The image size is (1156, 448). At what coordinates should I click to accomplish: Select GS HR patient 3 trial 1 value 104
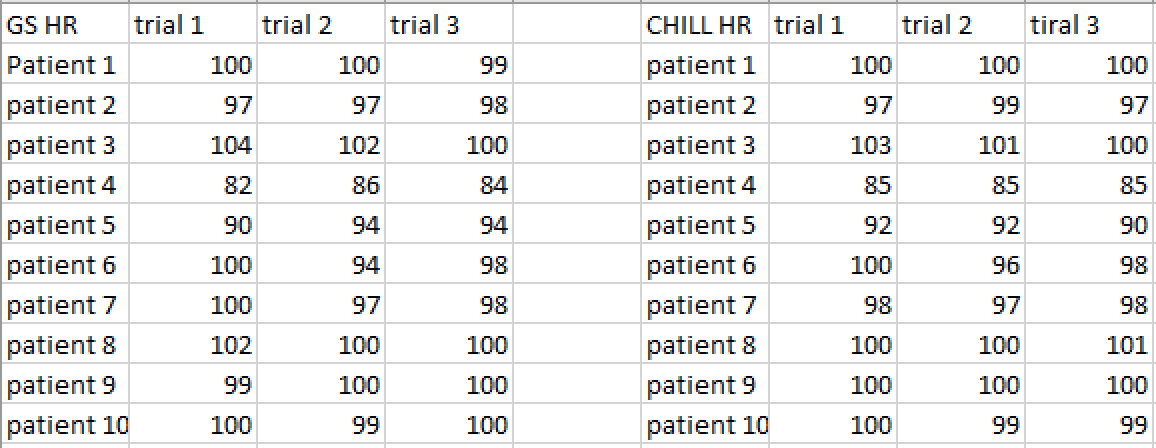(x=193, y=145)
